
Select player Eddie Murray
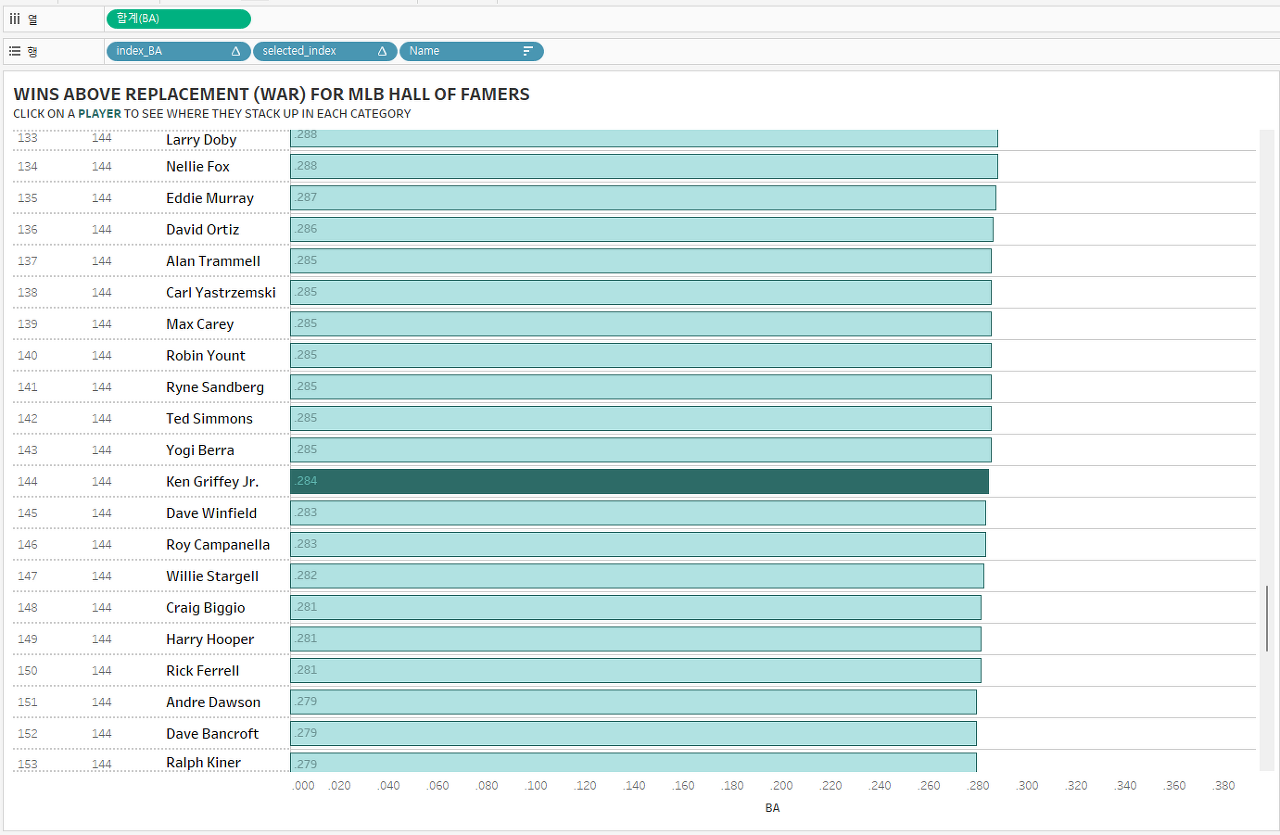pos(210,198)
